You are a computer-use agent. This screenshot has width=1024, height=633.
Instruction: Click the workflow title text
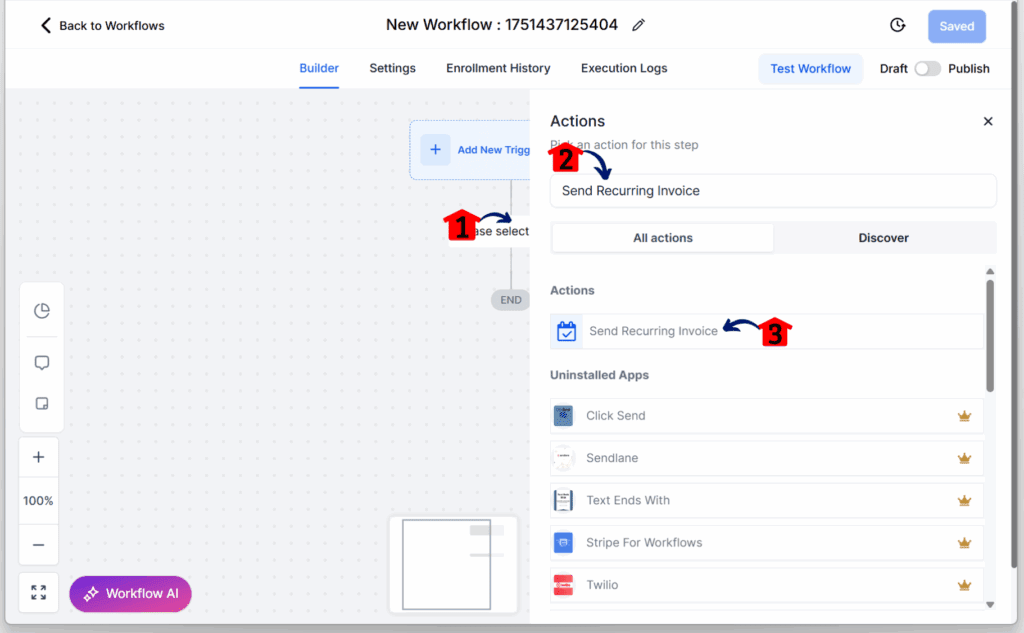pos(502,25)
